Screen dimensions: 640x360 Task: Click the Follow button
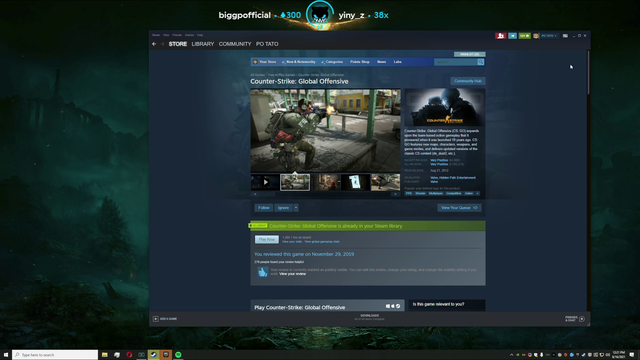click(264, 208)
